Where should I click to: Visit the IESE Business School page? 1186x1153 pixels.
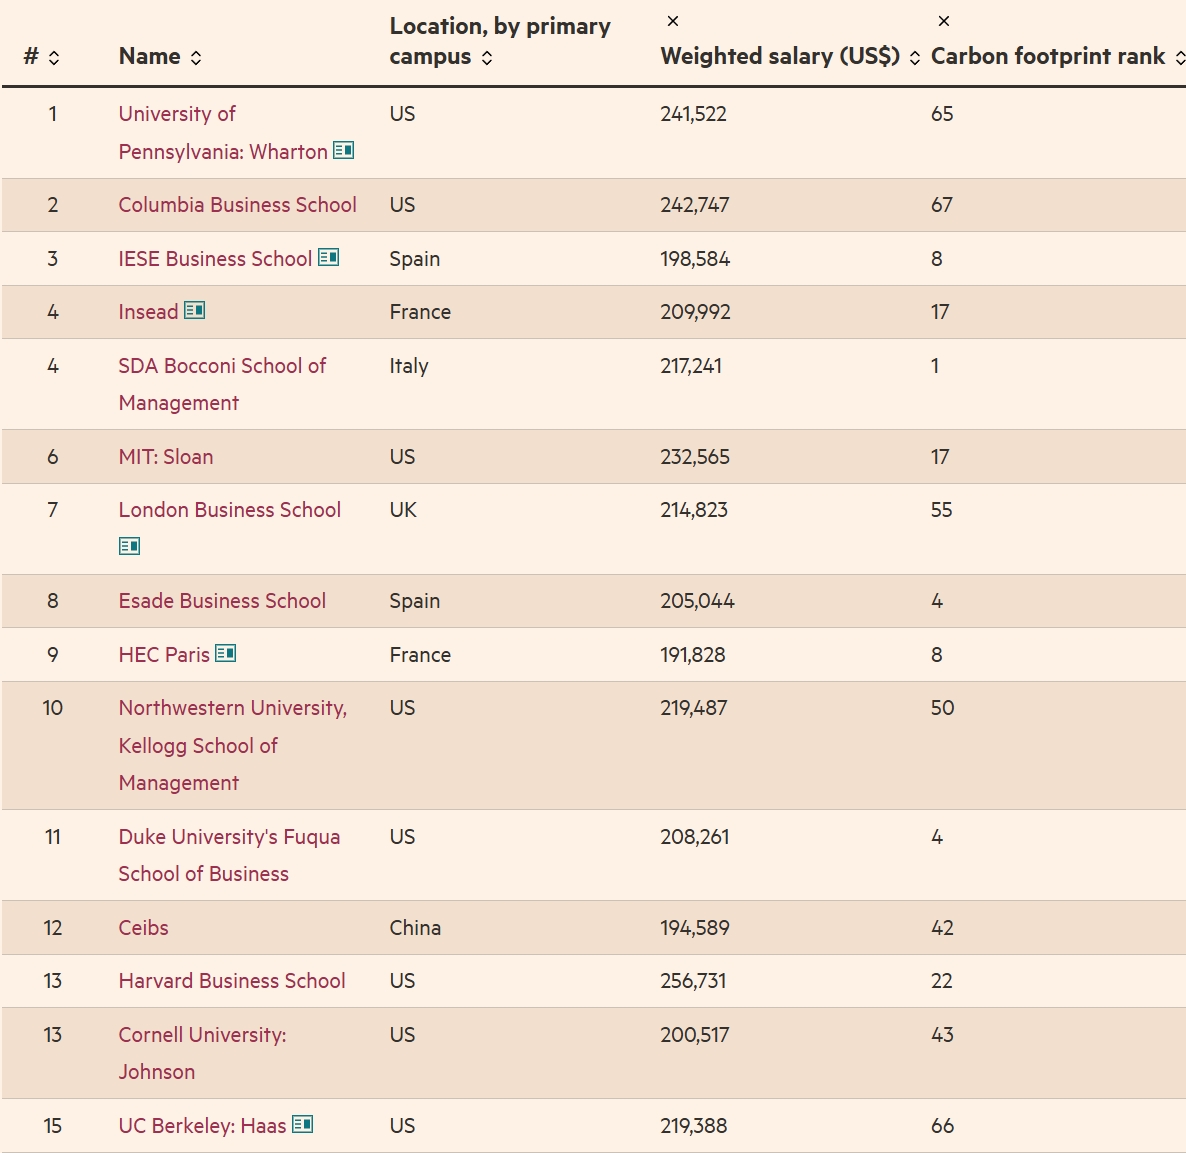216,259
